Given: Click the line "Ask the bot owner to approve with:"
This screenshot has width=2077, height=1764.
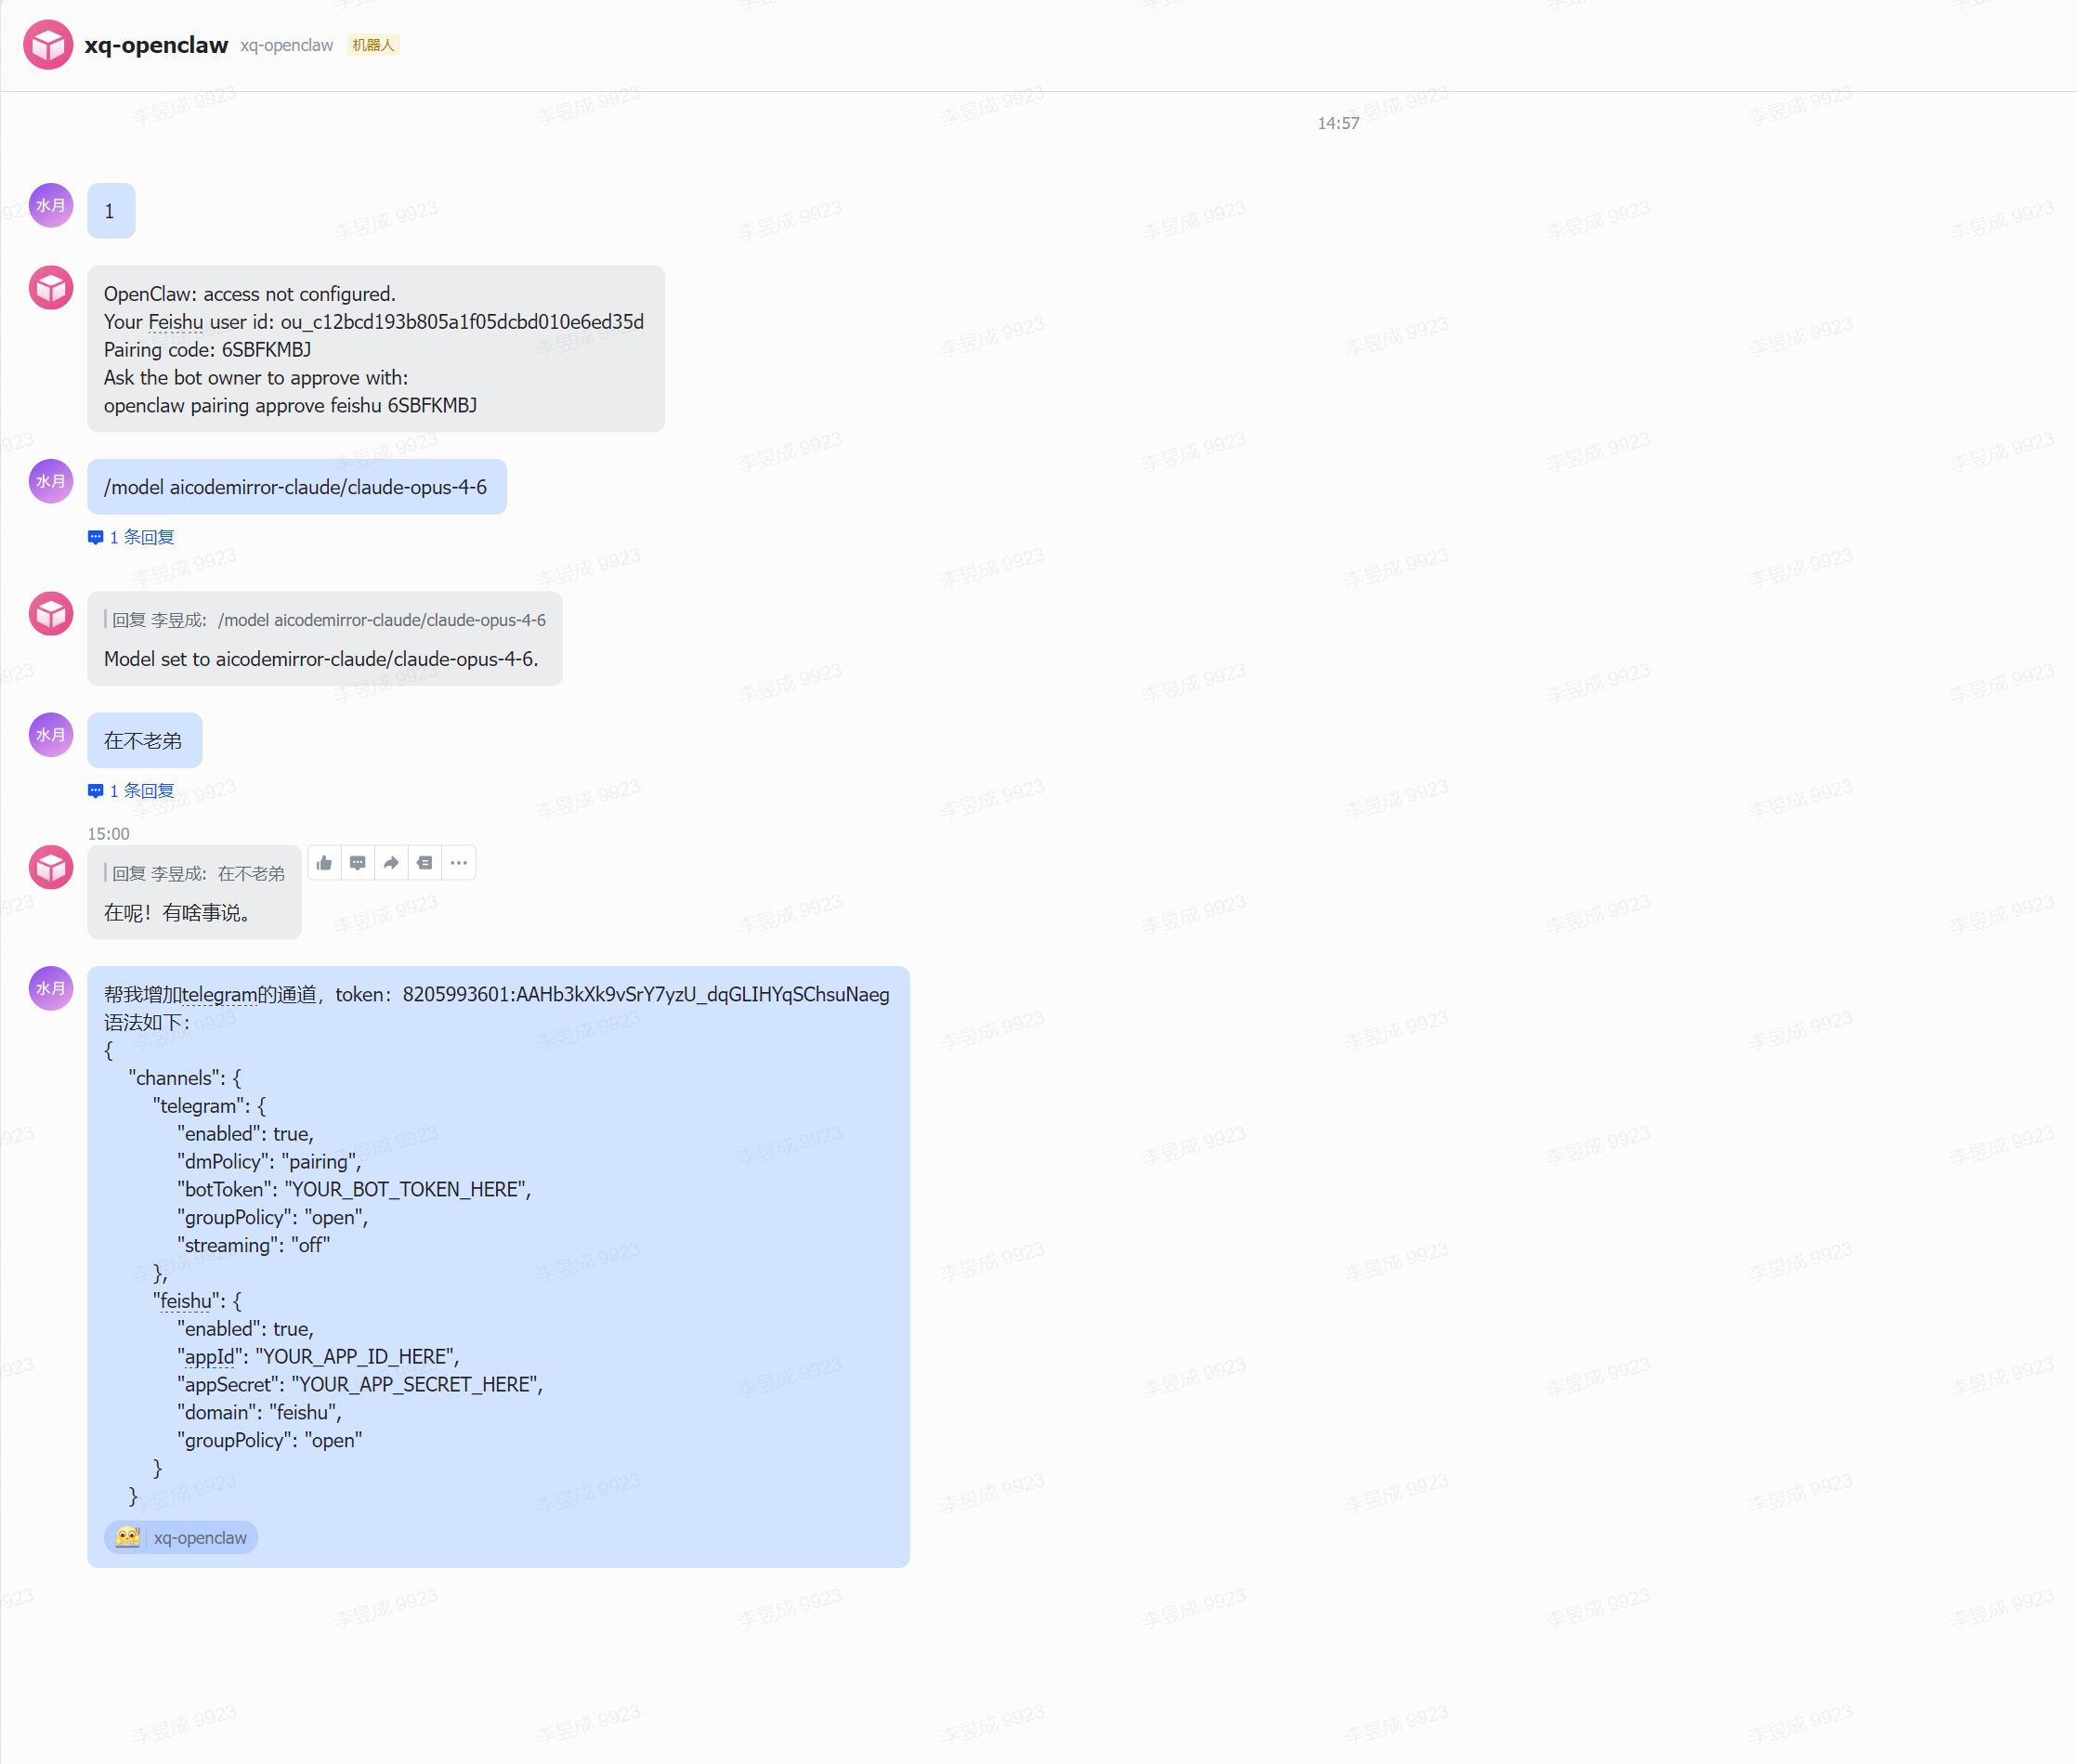Looking at the screenshot, I should 256,378.
